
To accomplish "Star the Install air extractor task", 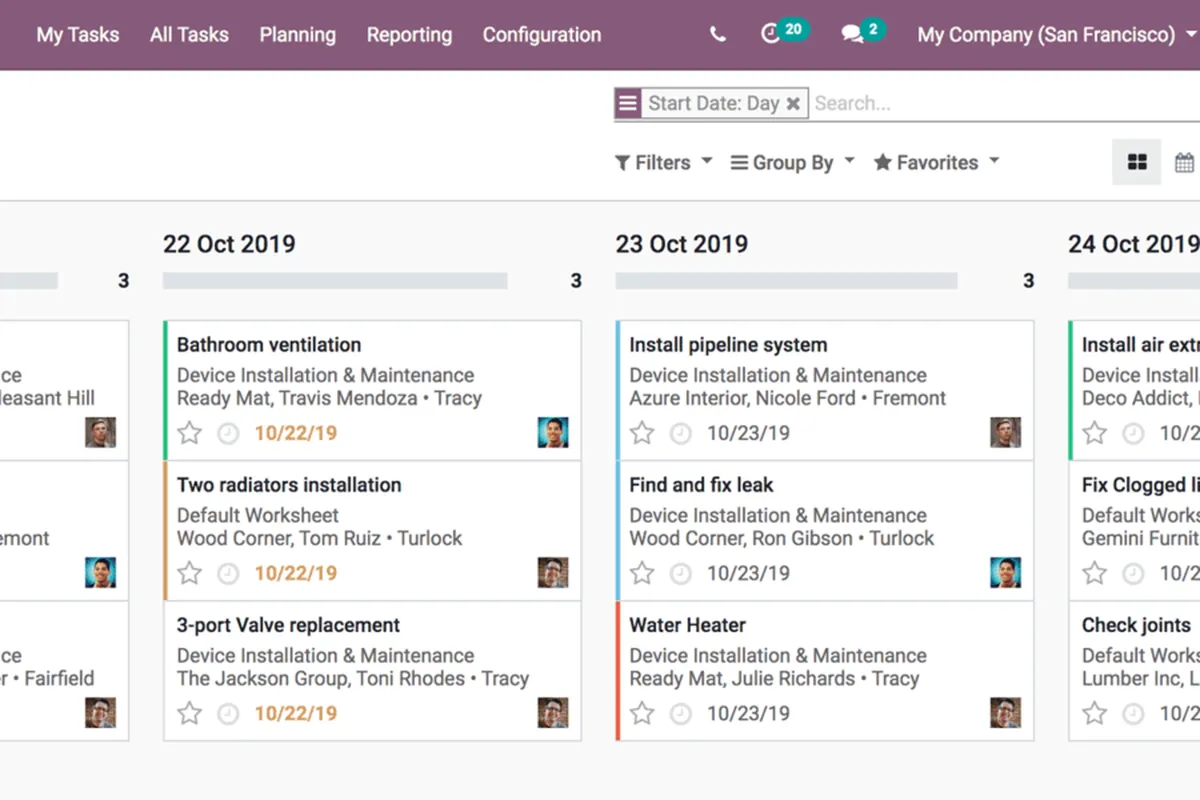I will (1095, 433).
